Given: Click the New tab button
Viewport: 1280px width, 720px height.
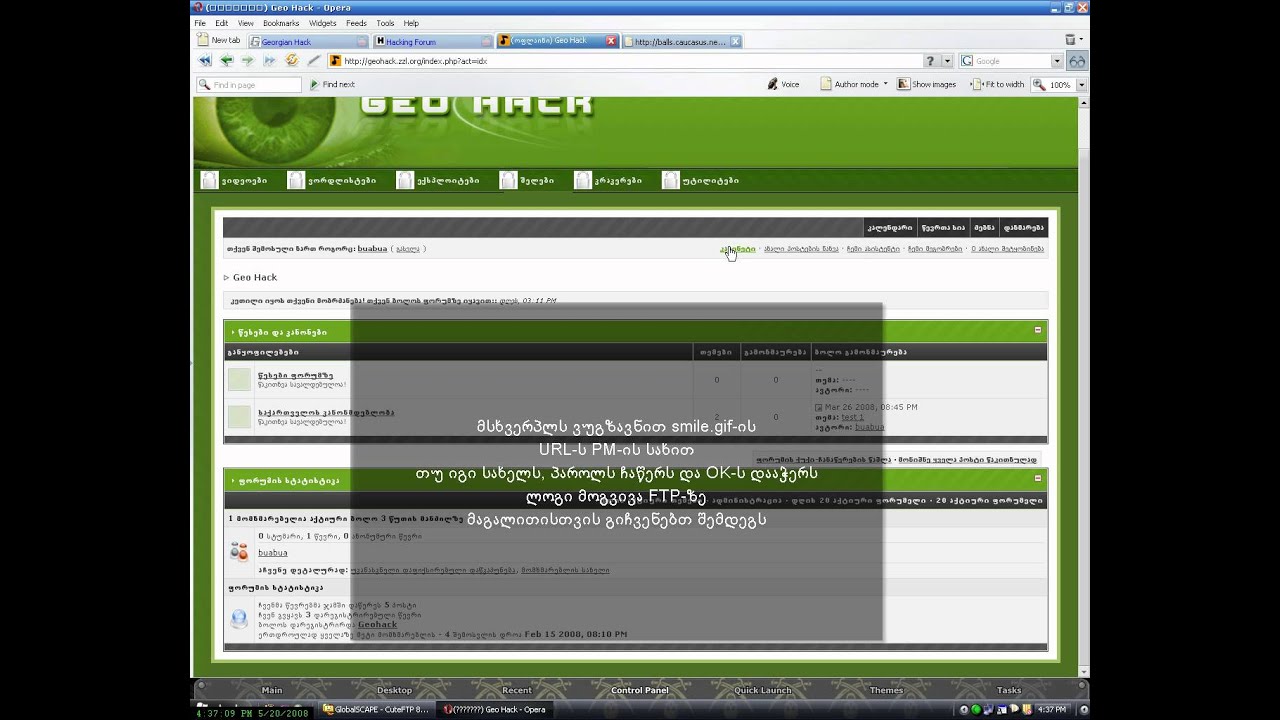Looking at the screenshot, I should [218, 40].
